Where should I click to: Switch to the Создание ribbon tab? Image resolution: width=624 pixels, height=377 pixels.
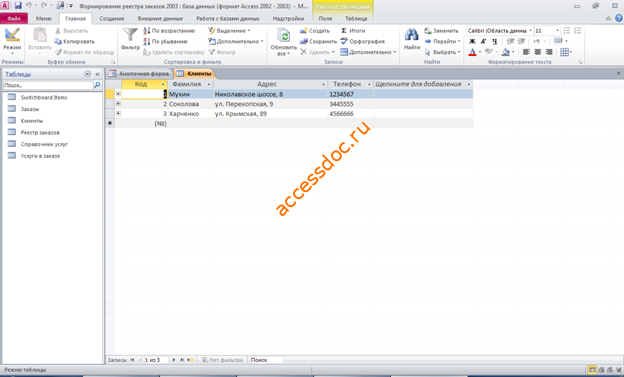(112, 18)
